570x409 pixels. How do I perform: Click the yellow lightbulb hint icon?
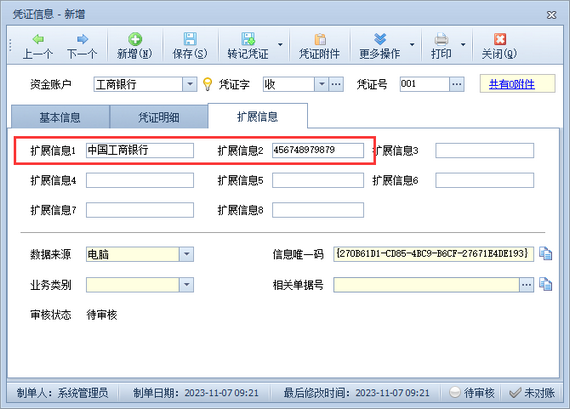pos(207,84)
